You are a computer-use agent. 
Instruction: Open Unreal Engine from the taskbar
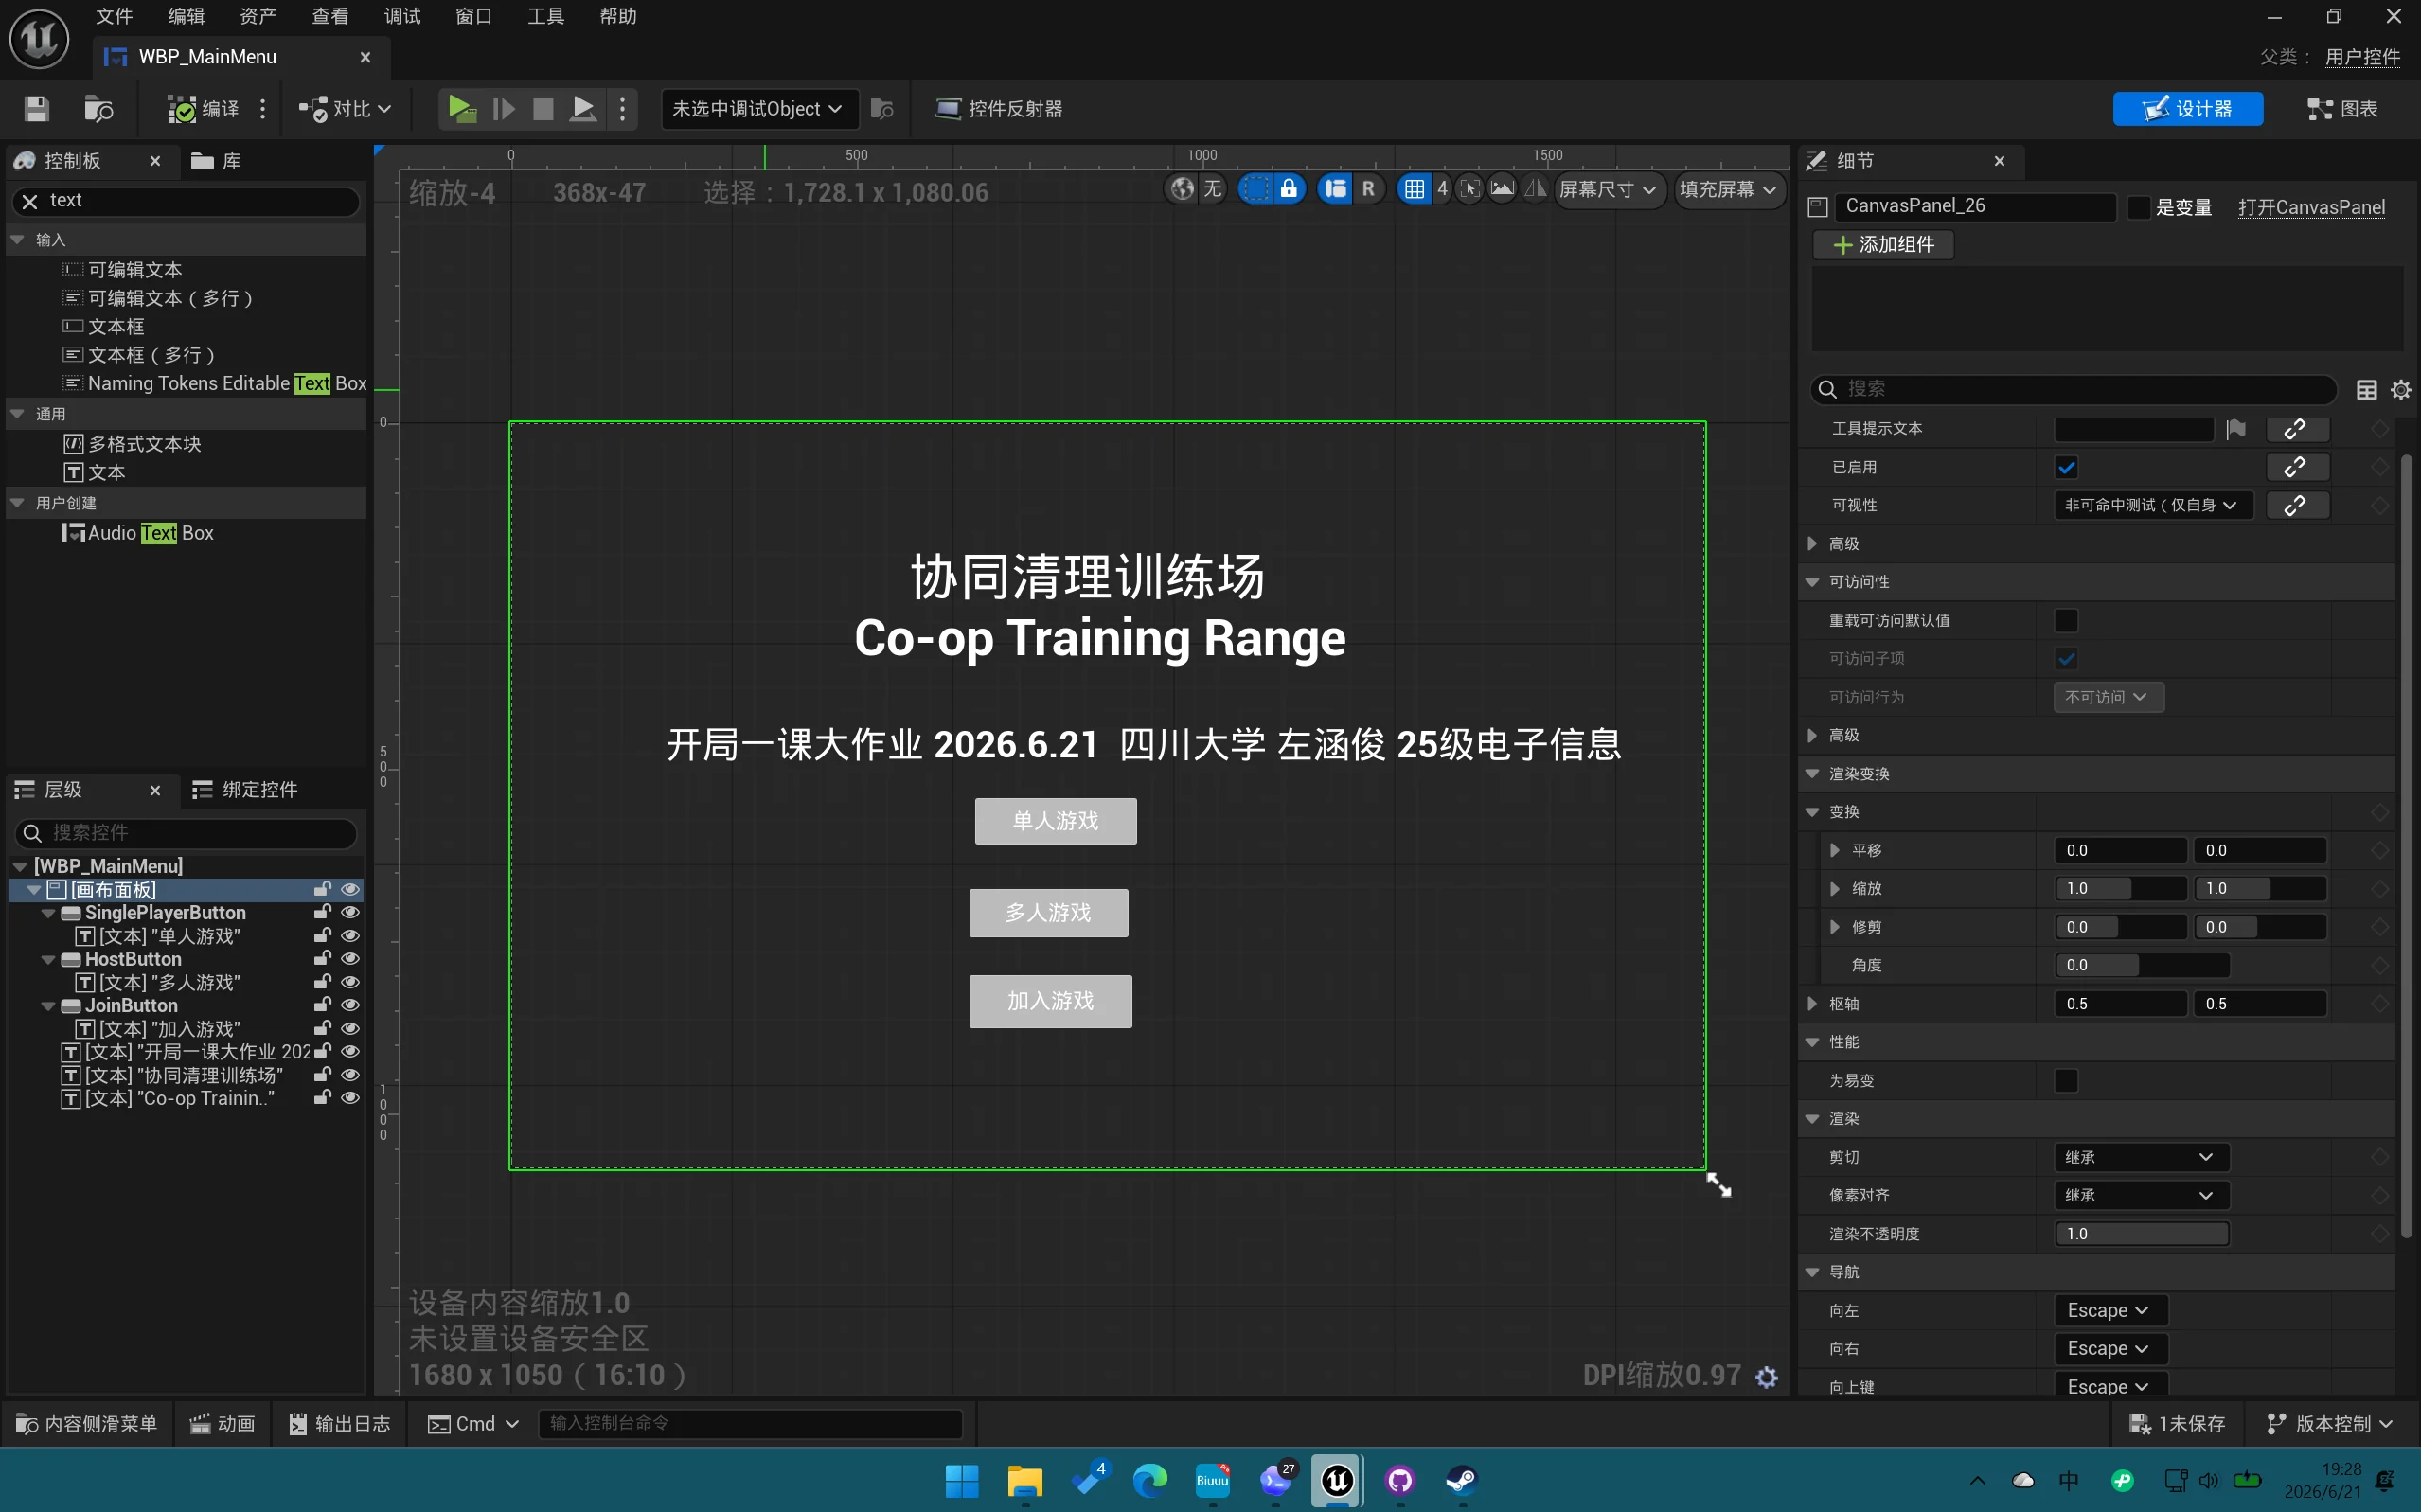tap(1337, 1480)
